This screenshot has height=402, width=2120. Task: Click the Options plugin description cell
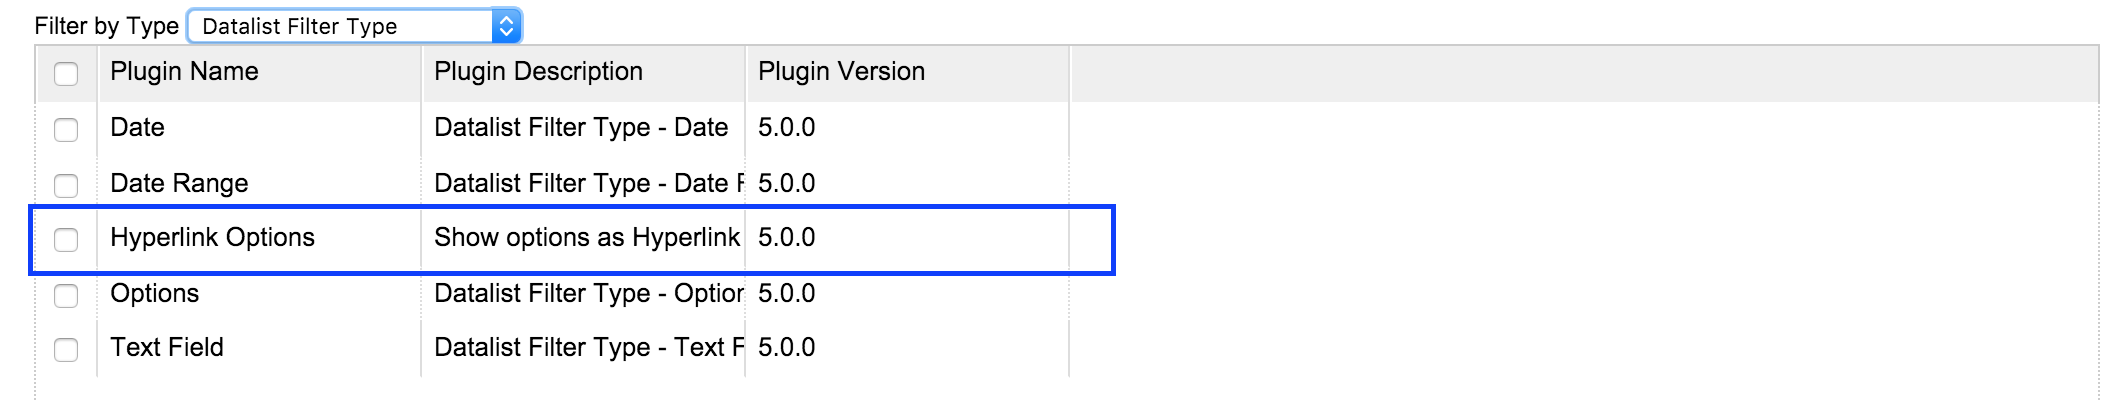coord(588,294)
